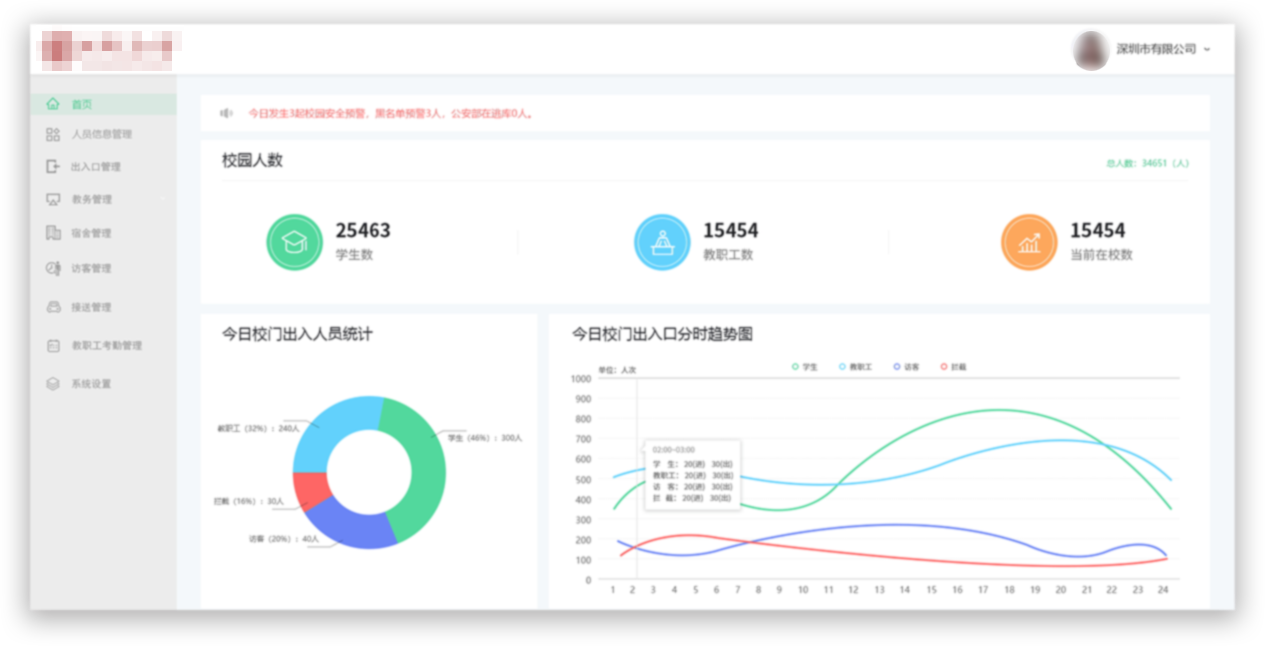
Task: Click the 接送管理 car icon
Action: pyautogui.click(x=53, y=307)
